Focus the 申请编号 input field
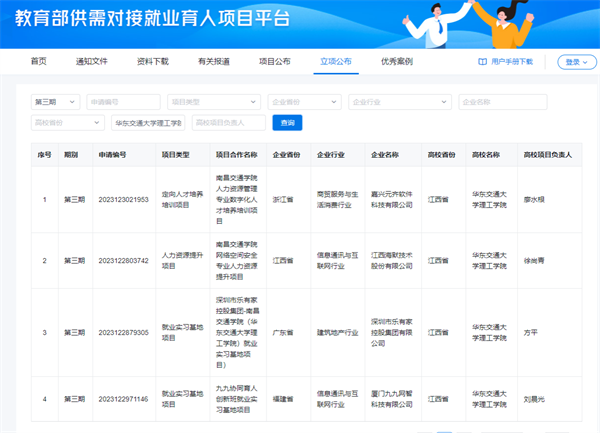The height and width of the screenshot is (433, 600). click(123, 102)
